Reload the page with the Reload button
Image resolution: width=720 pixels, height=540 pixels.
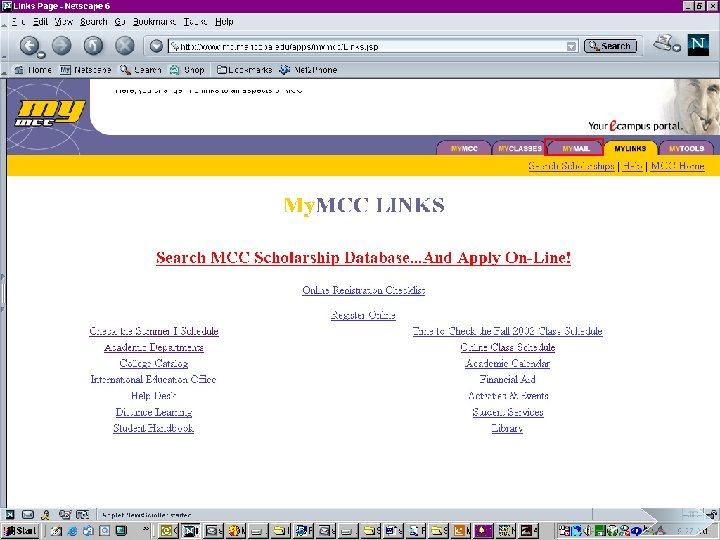point(93,45)
